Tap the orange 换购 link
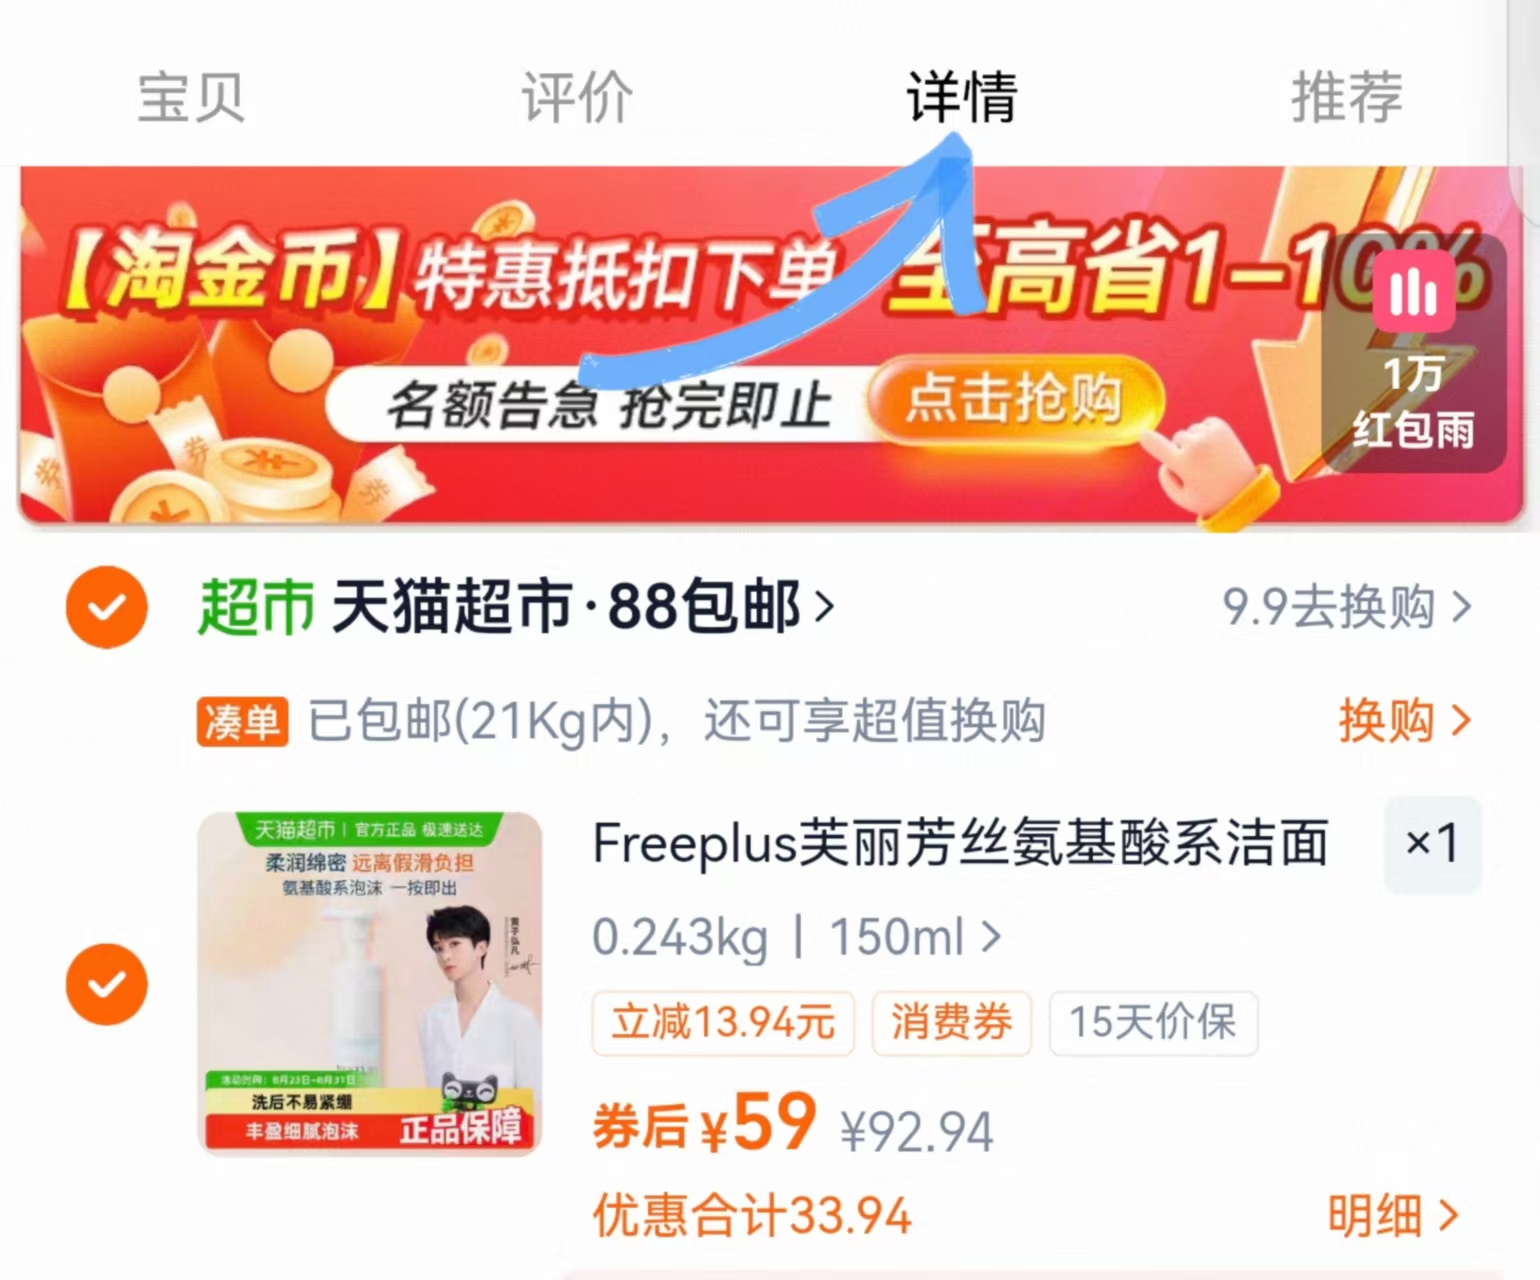Screen dimensions: 1540x1280 [x=1404, y=721]
